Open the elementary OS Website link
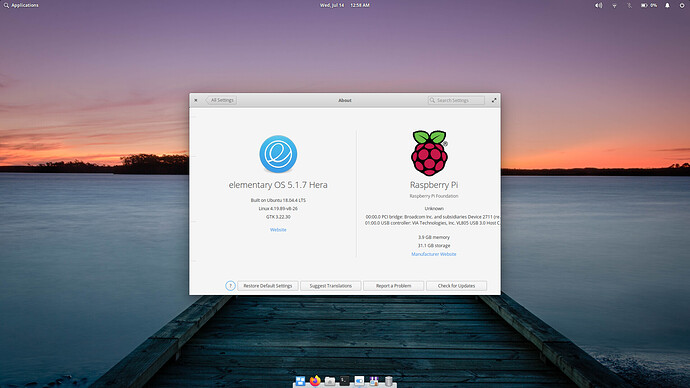Image resolution: width=690 pixels, height=388 pixels. 278,230
